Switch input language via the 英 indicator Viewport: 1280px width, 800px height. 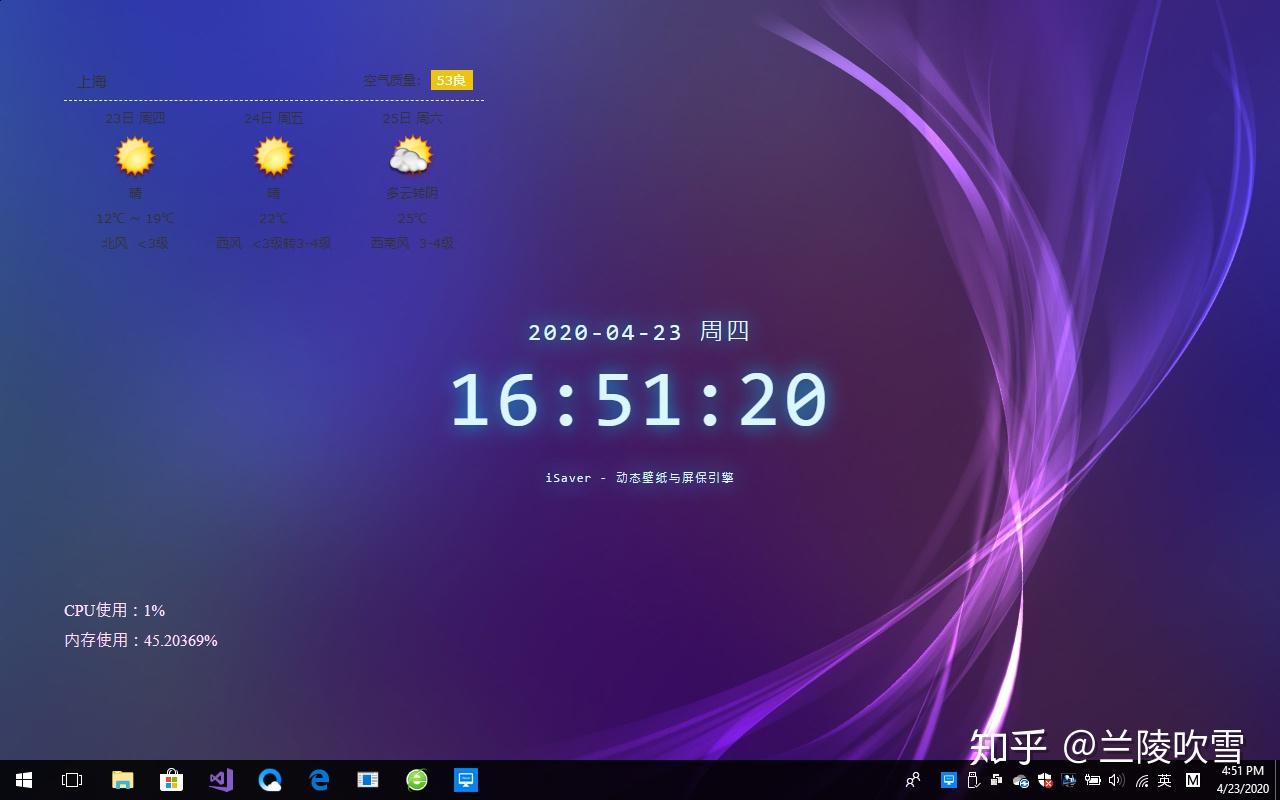click(1166, 781)
